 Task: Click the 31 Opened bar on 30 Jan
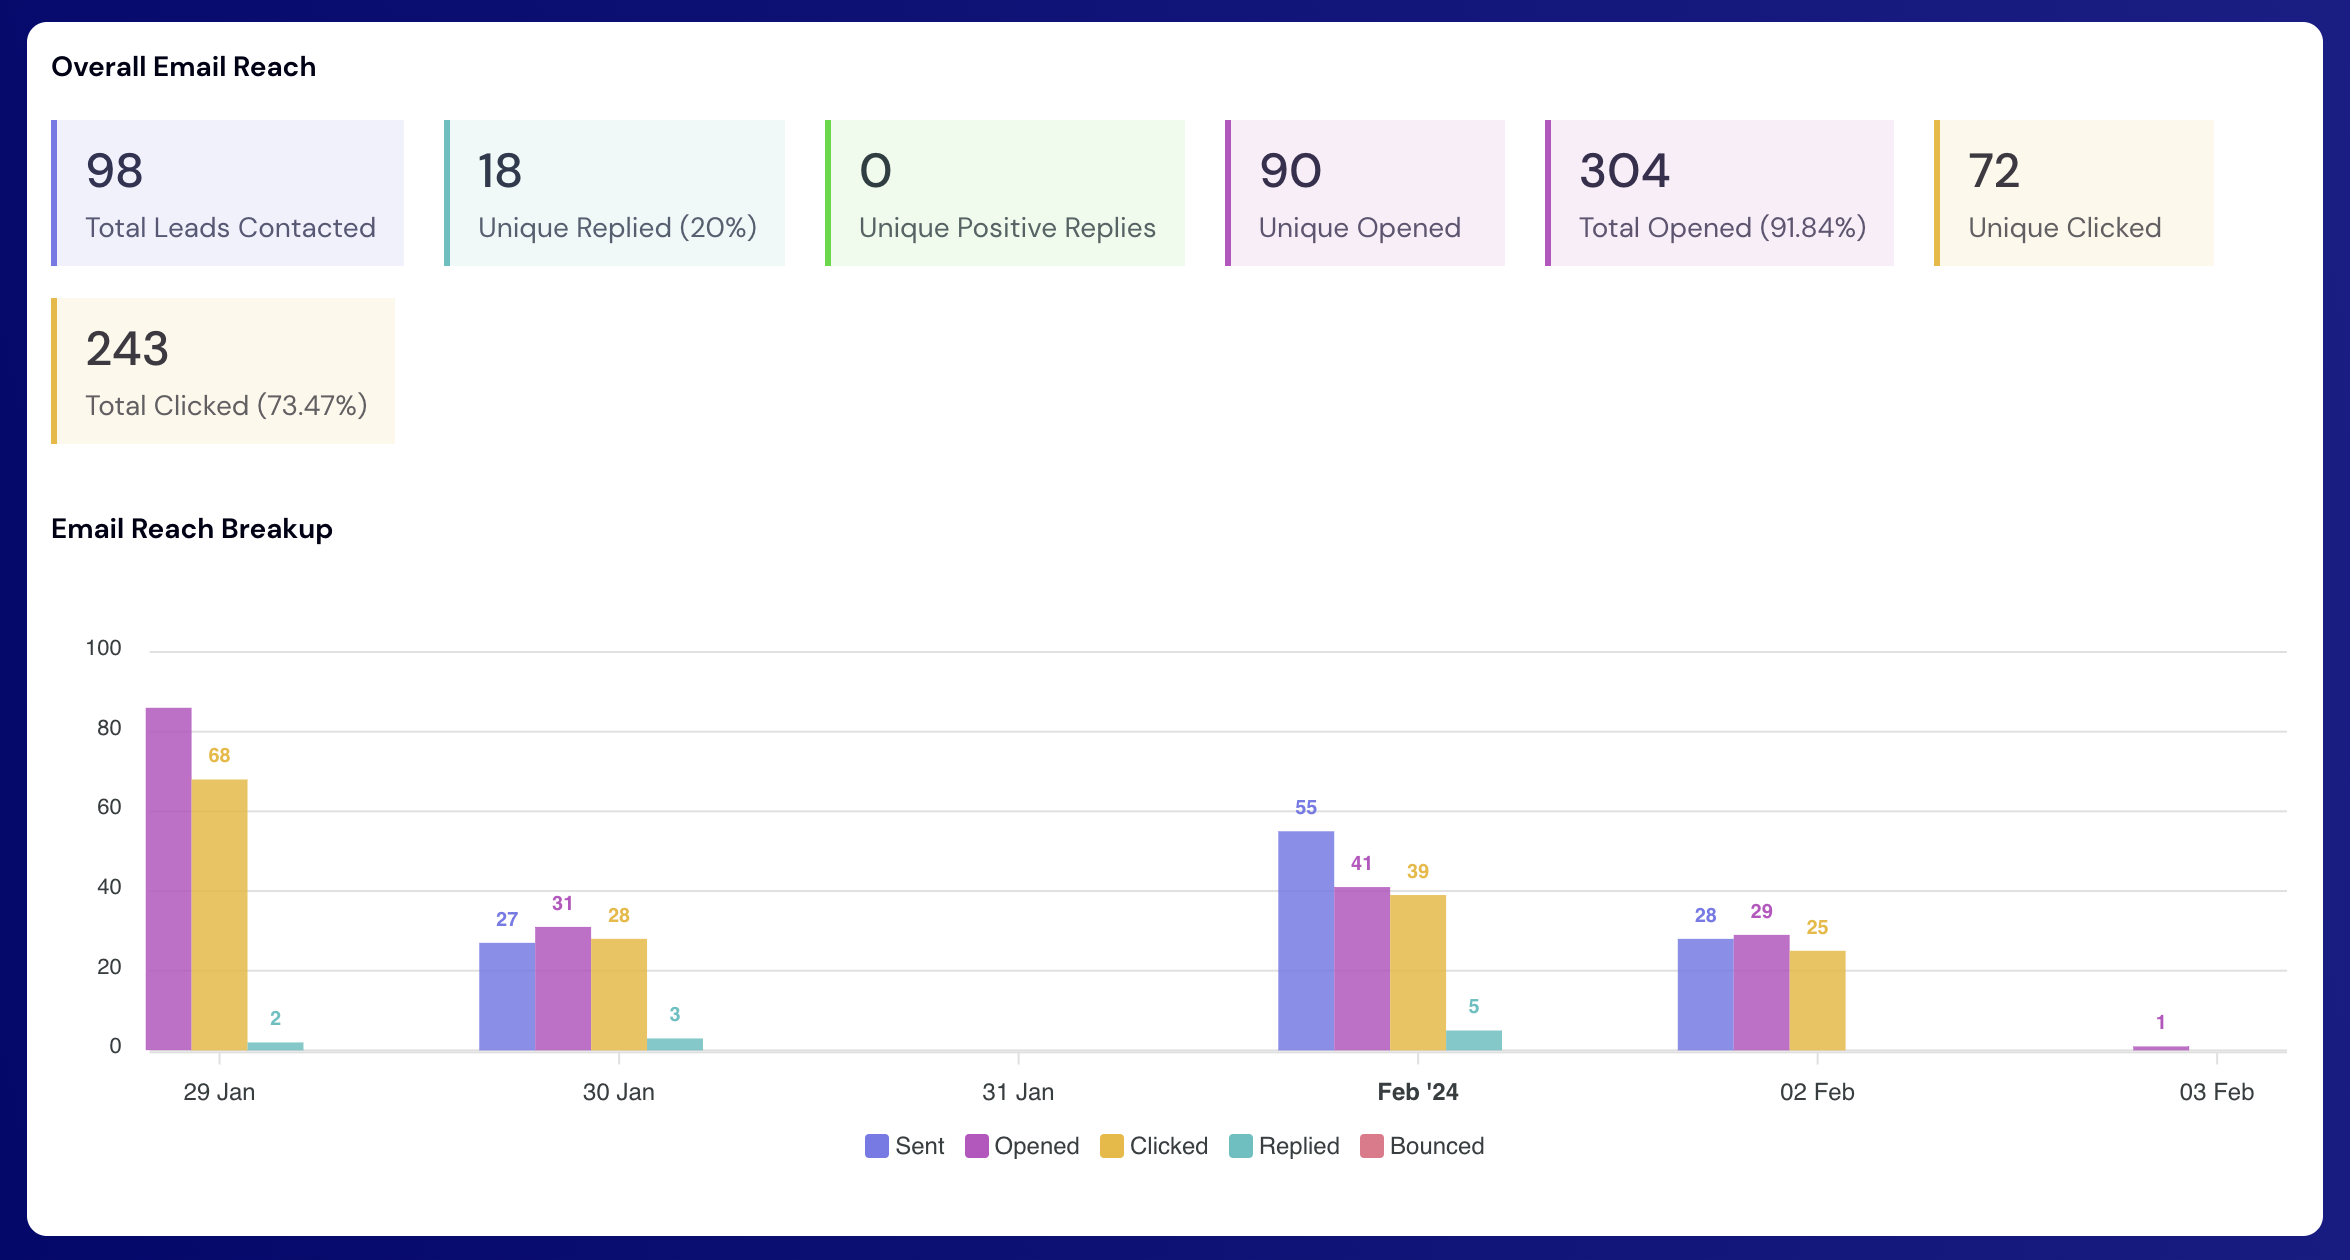click(x=563, y=988)
